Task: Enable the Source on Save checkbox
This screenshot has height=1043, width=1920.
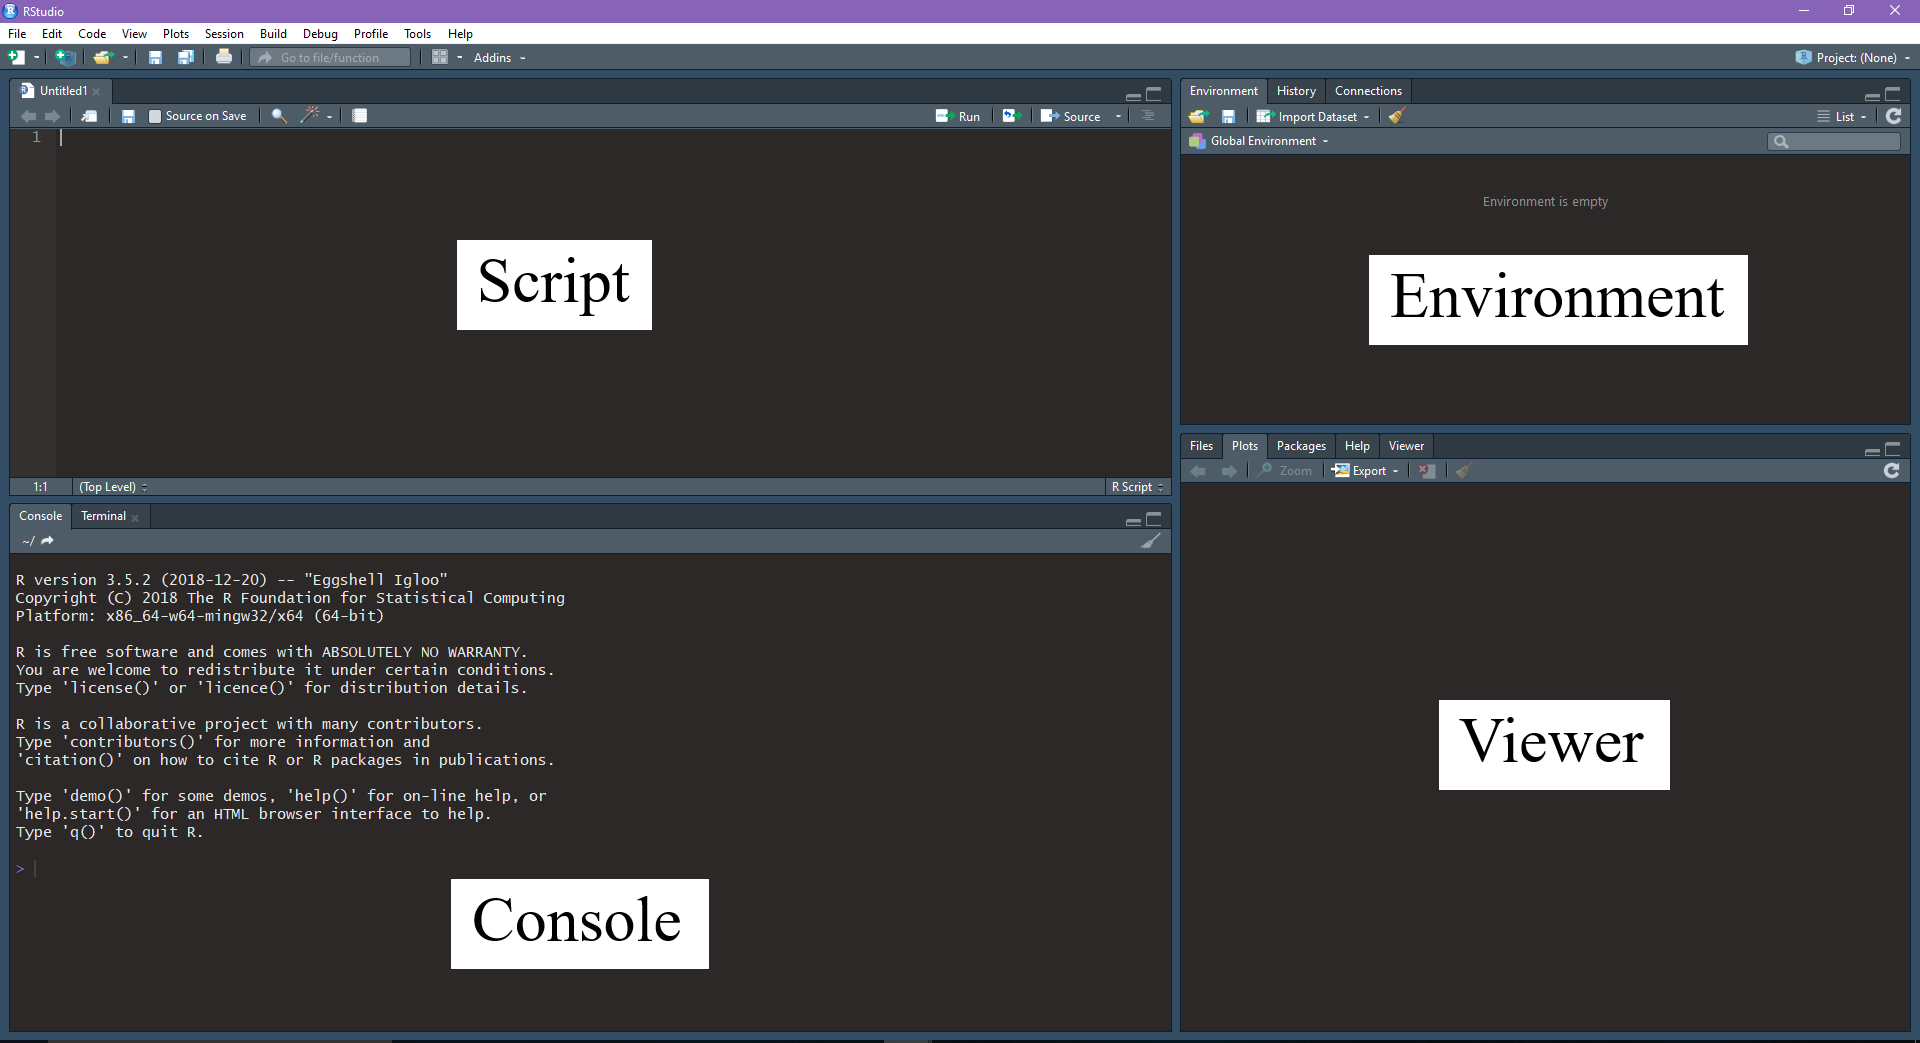Action: [155, 116]
